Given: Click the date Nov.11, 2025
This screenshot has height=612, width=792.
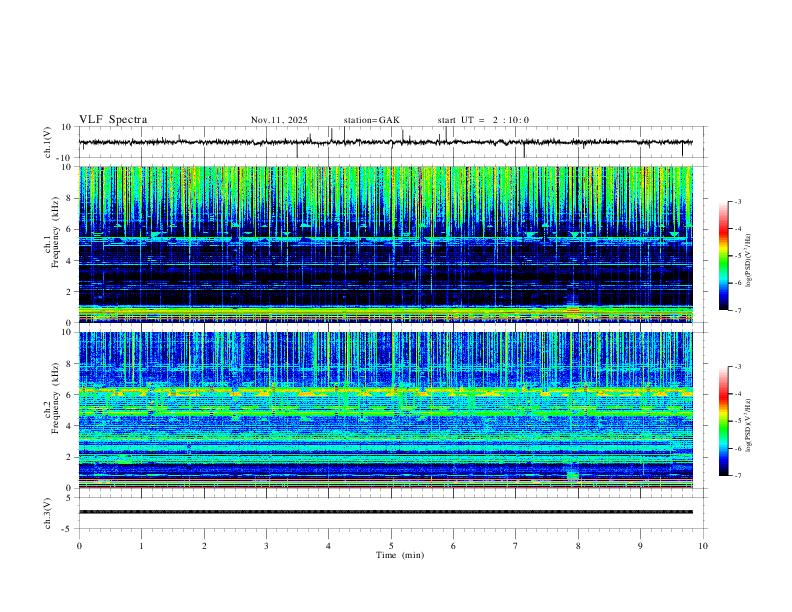Looking at the screenshot, I should [x=279, y=120].
